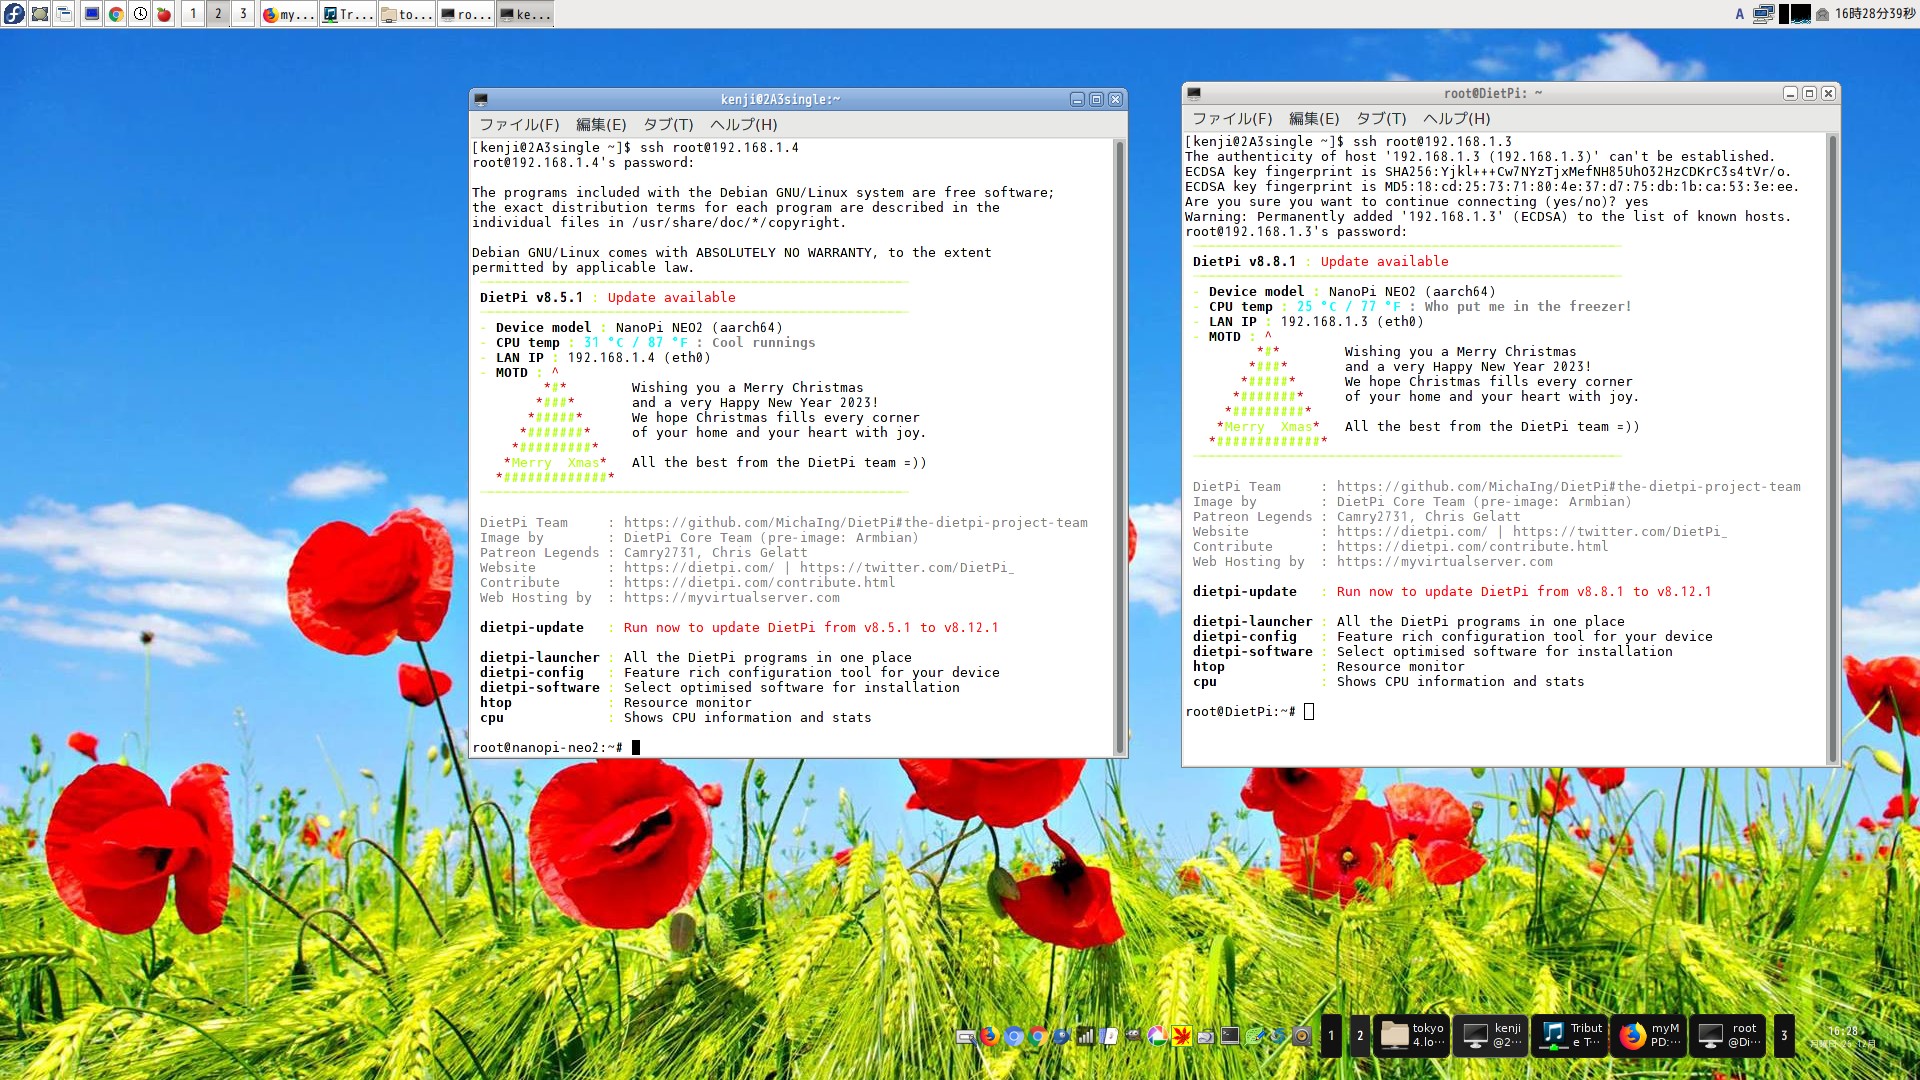Click the speaker icon in the bottom dock
1920x1080 pixels.
point(1302,1036)
